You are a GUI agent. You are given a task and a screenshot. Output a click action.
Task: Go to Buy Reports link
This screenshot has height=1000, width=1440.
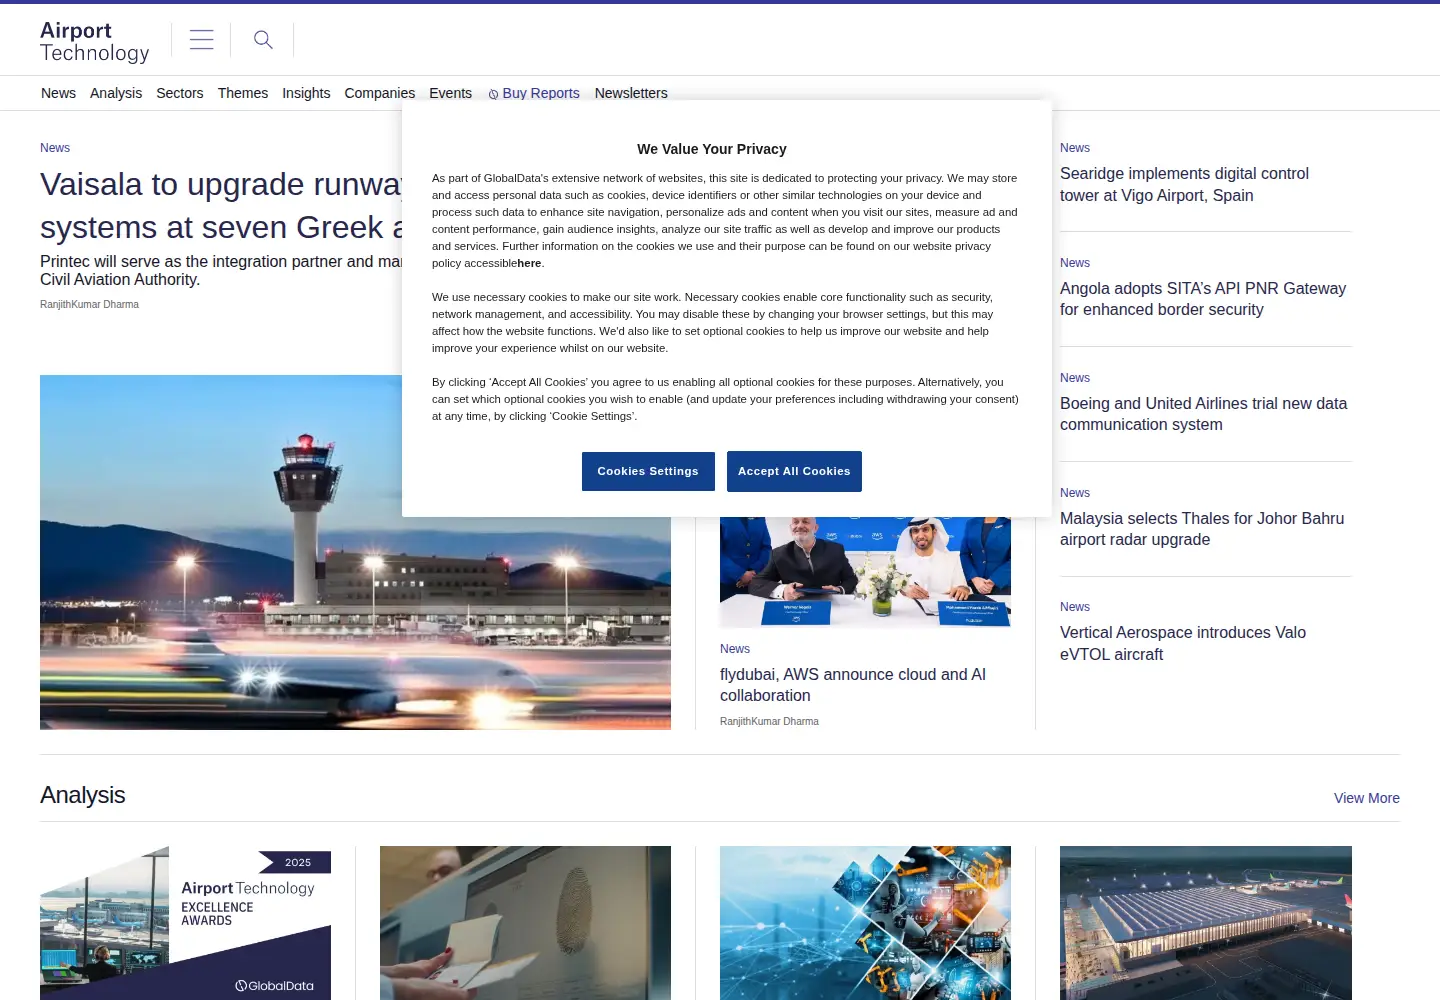coord(541,93)
